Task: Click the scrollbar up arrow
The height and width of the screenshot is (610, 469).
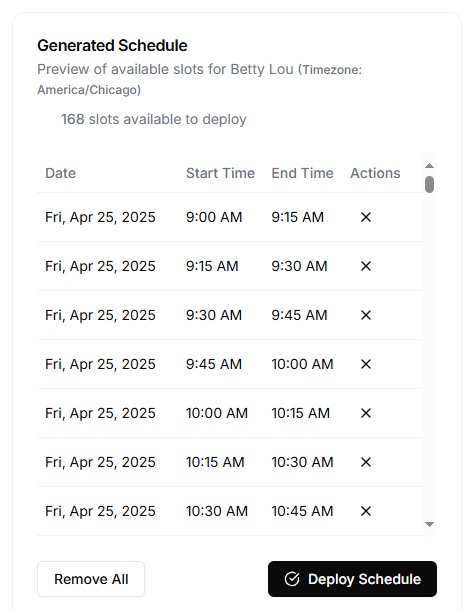Action: tap(429, 166)
